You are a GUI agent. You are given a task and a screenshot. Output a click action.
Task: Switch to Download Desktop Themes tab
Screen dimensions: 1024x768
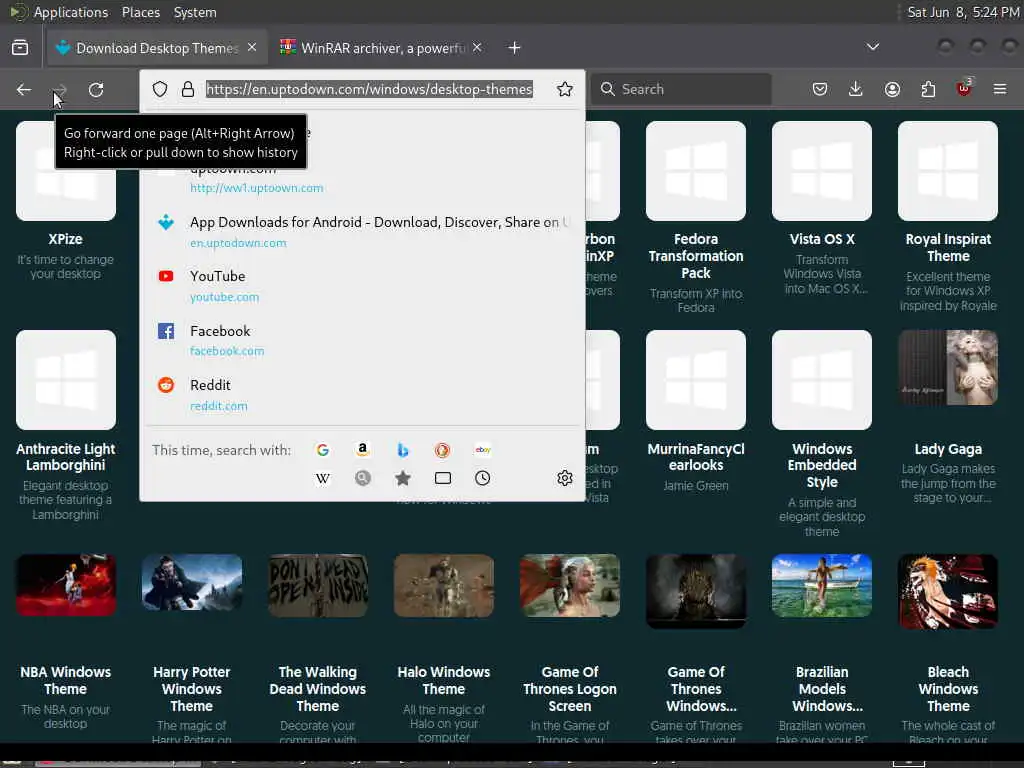point(157,48)
